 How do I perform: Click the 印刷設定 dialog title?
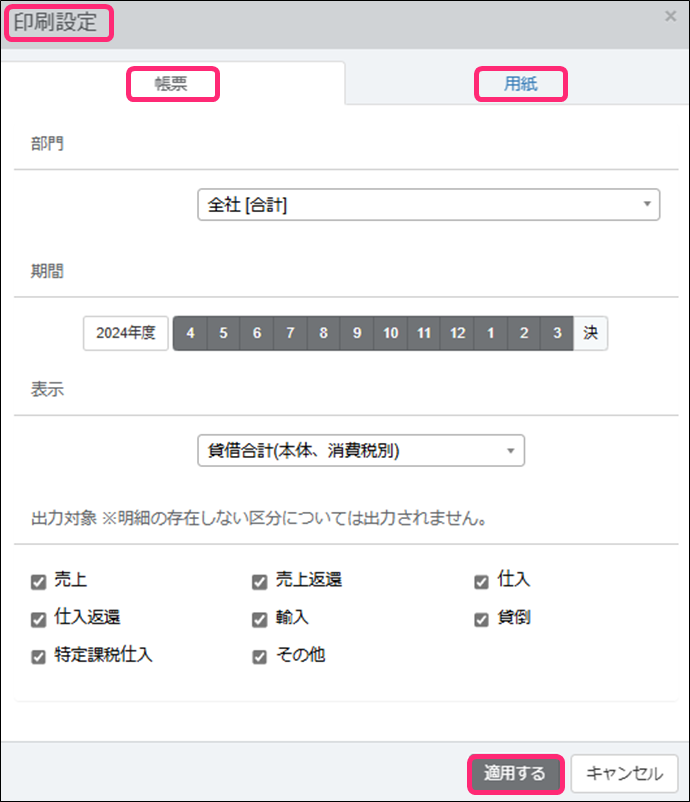pyautogui.click(x=55, y=23)
